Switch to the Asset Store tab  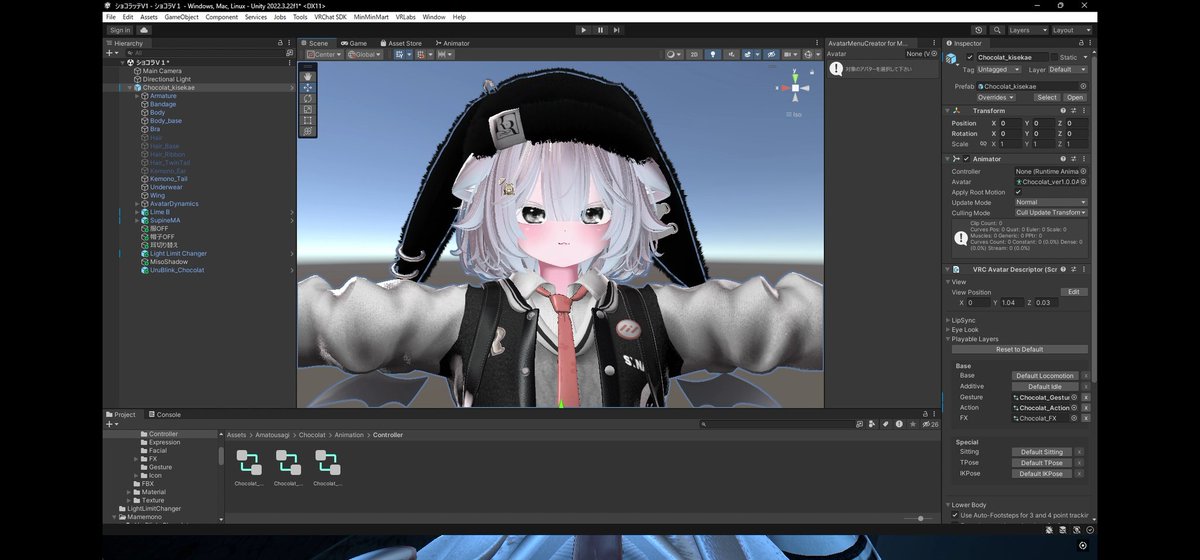coord(400,43)
